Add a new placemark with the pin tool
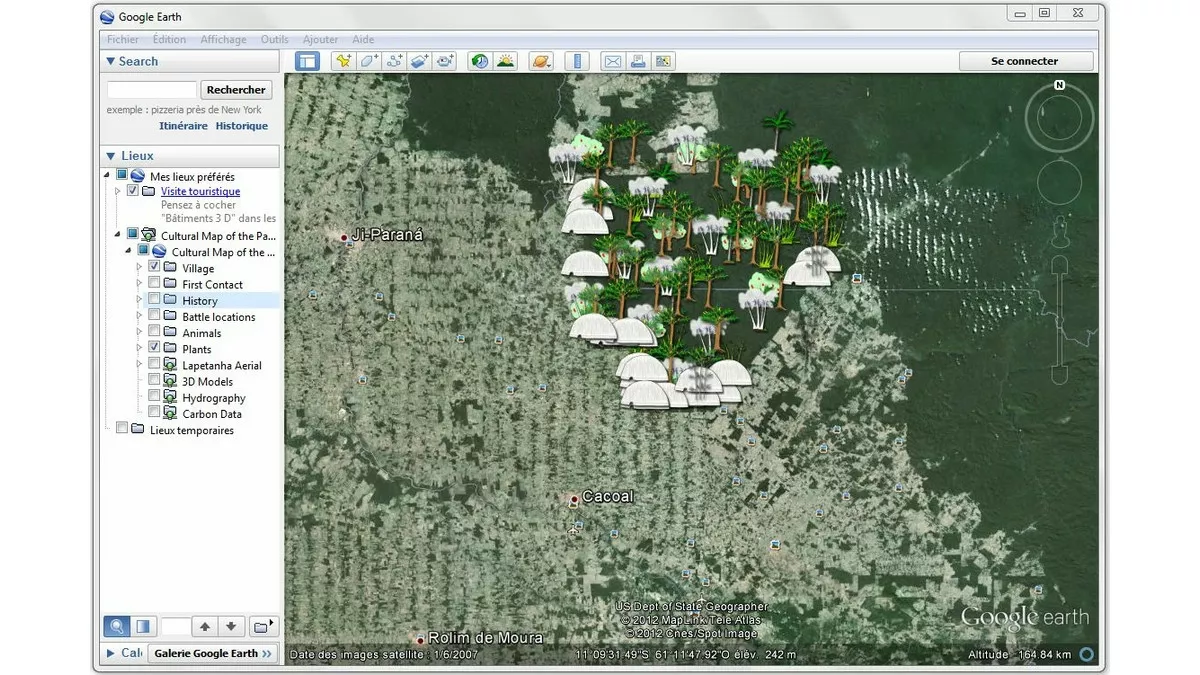The image size is (1200, 675). click(343, 60)
